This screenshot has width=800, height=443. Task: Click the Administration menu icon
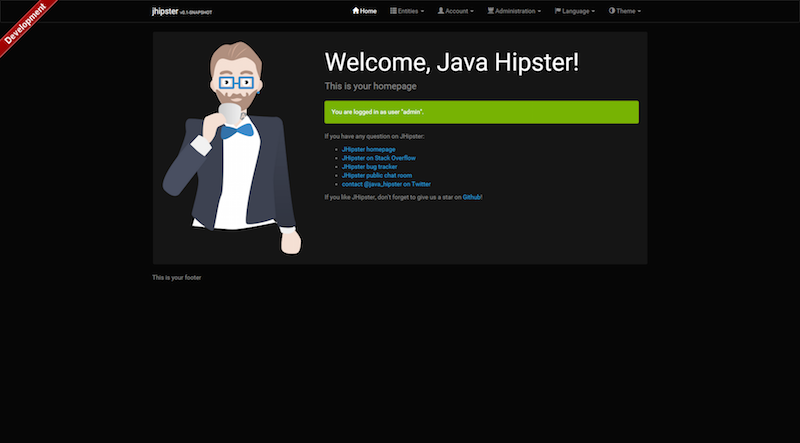coord(491,11)
